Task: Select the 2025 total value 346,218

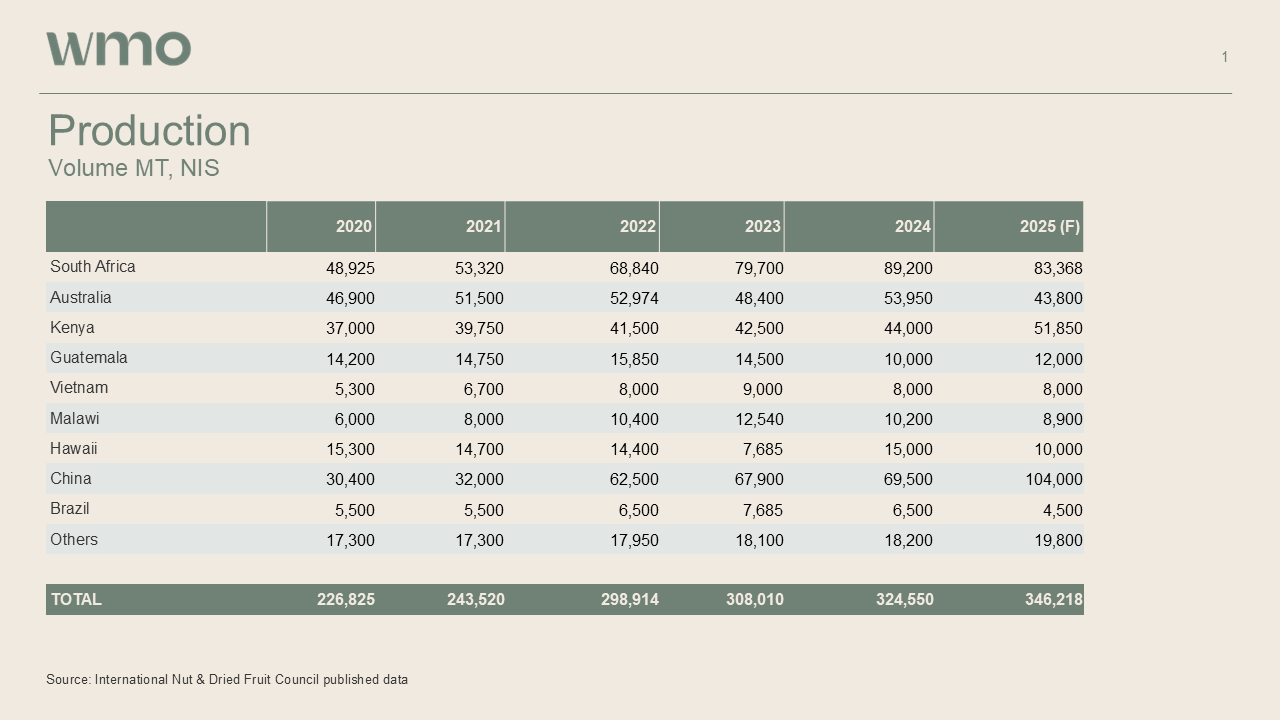Action: coord(1053,600)
